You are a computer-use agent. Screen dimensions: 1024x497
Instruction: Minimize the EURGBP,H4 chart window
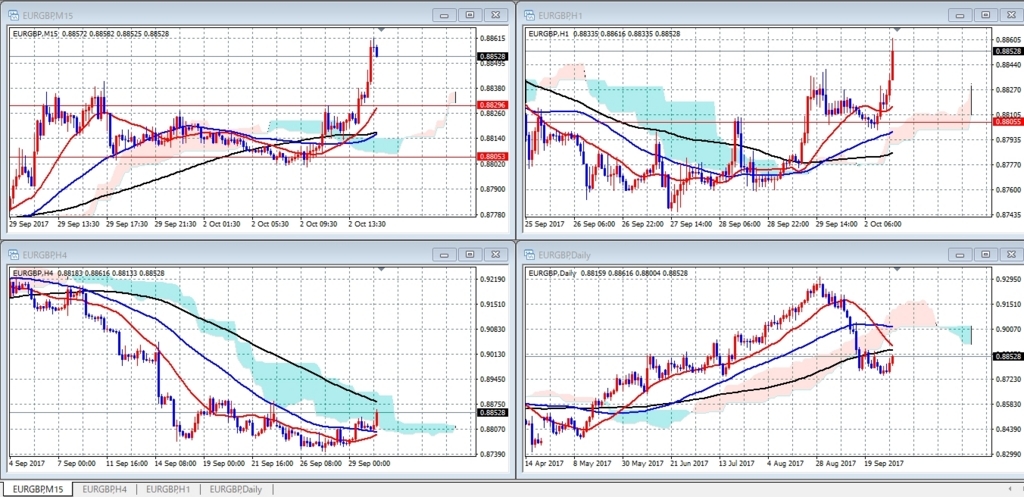(x=445, y=255)
